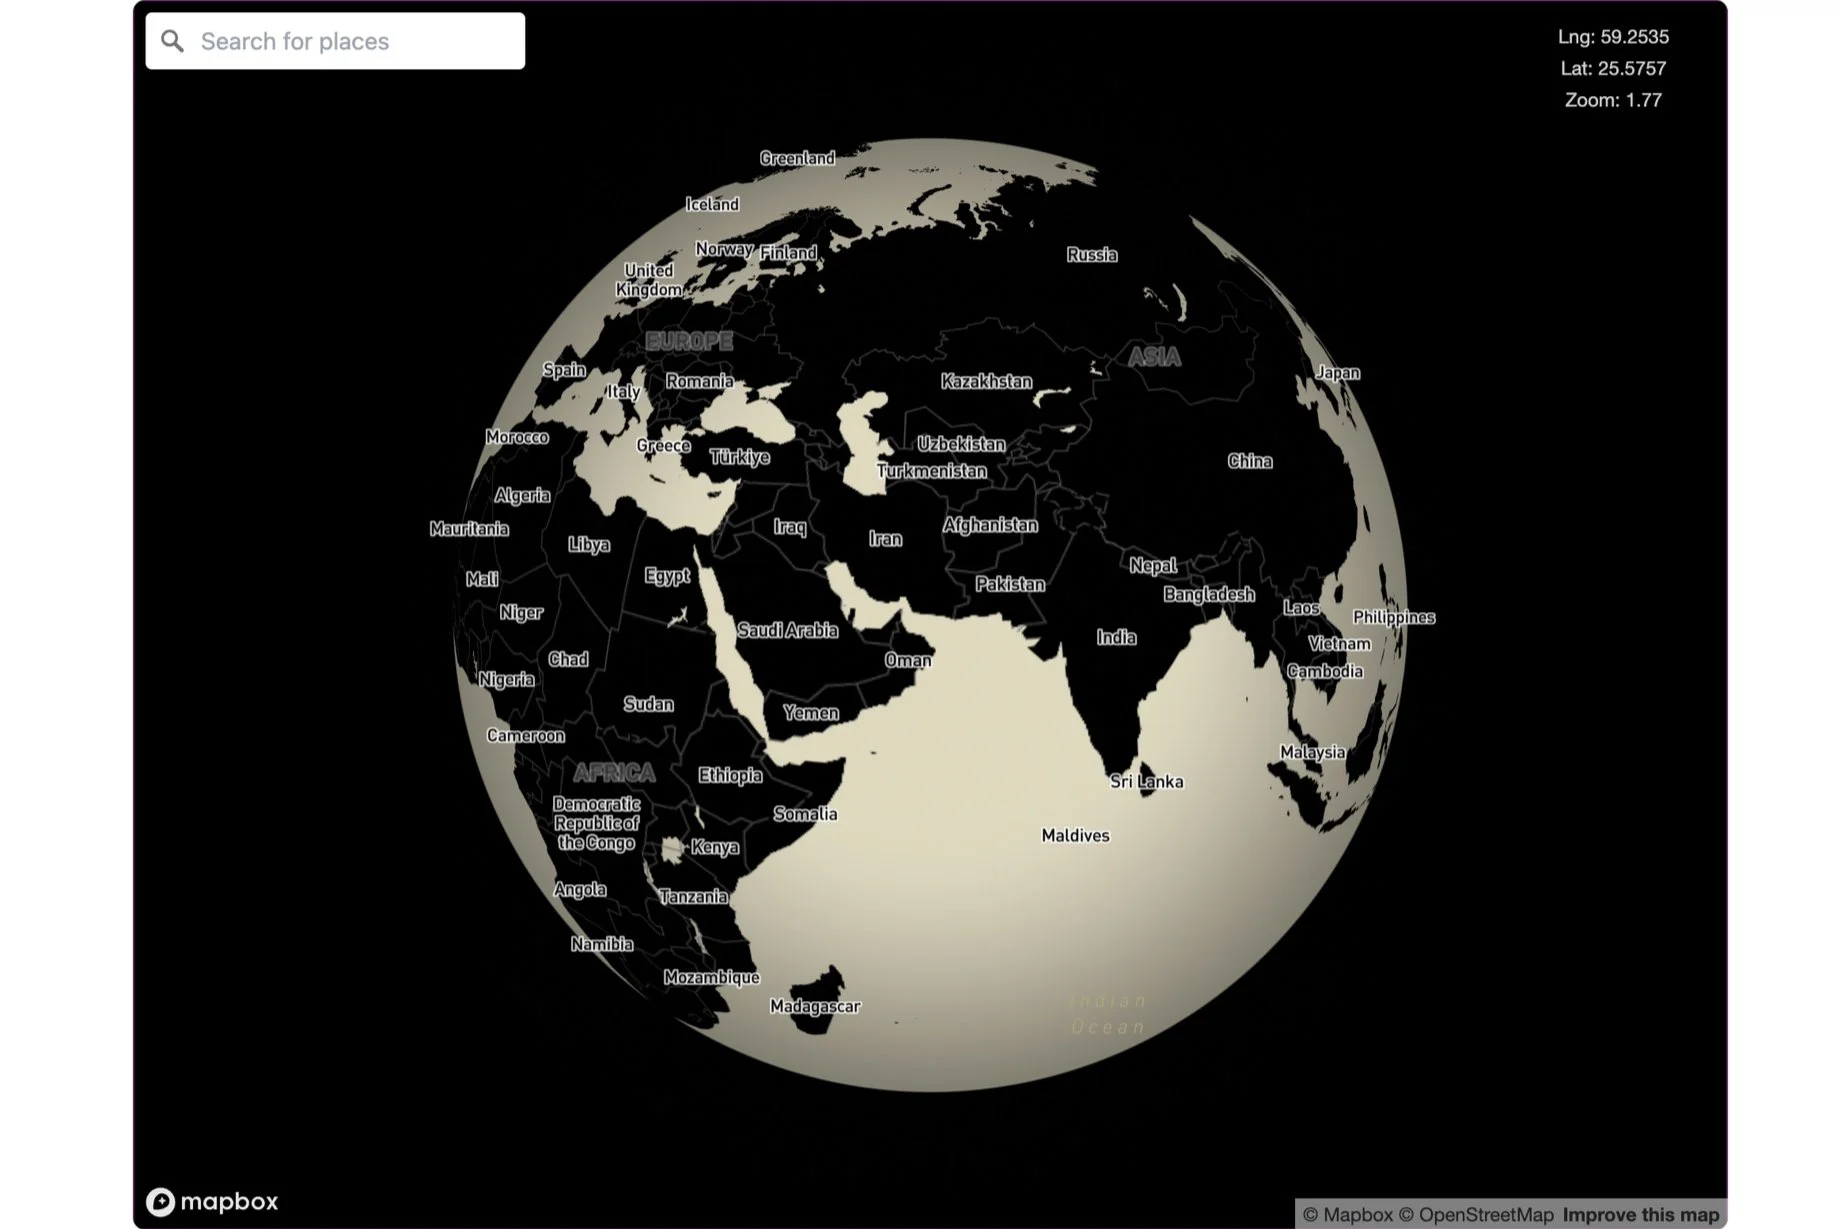
Task: Click the Maldives label
Action: pyautogui.click(x=1075, y=835)
